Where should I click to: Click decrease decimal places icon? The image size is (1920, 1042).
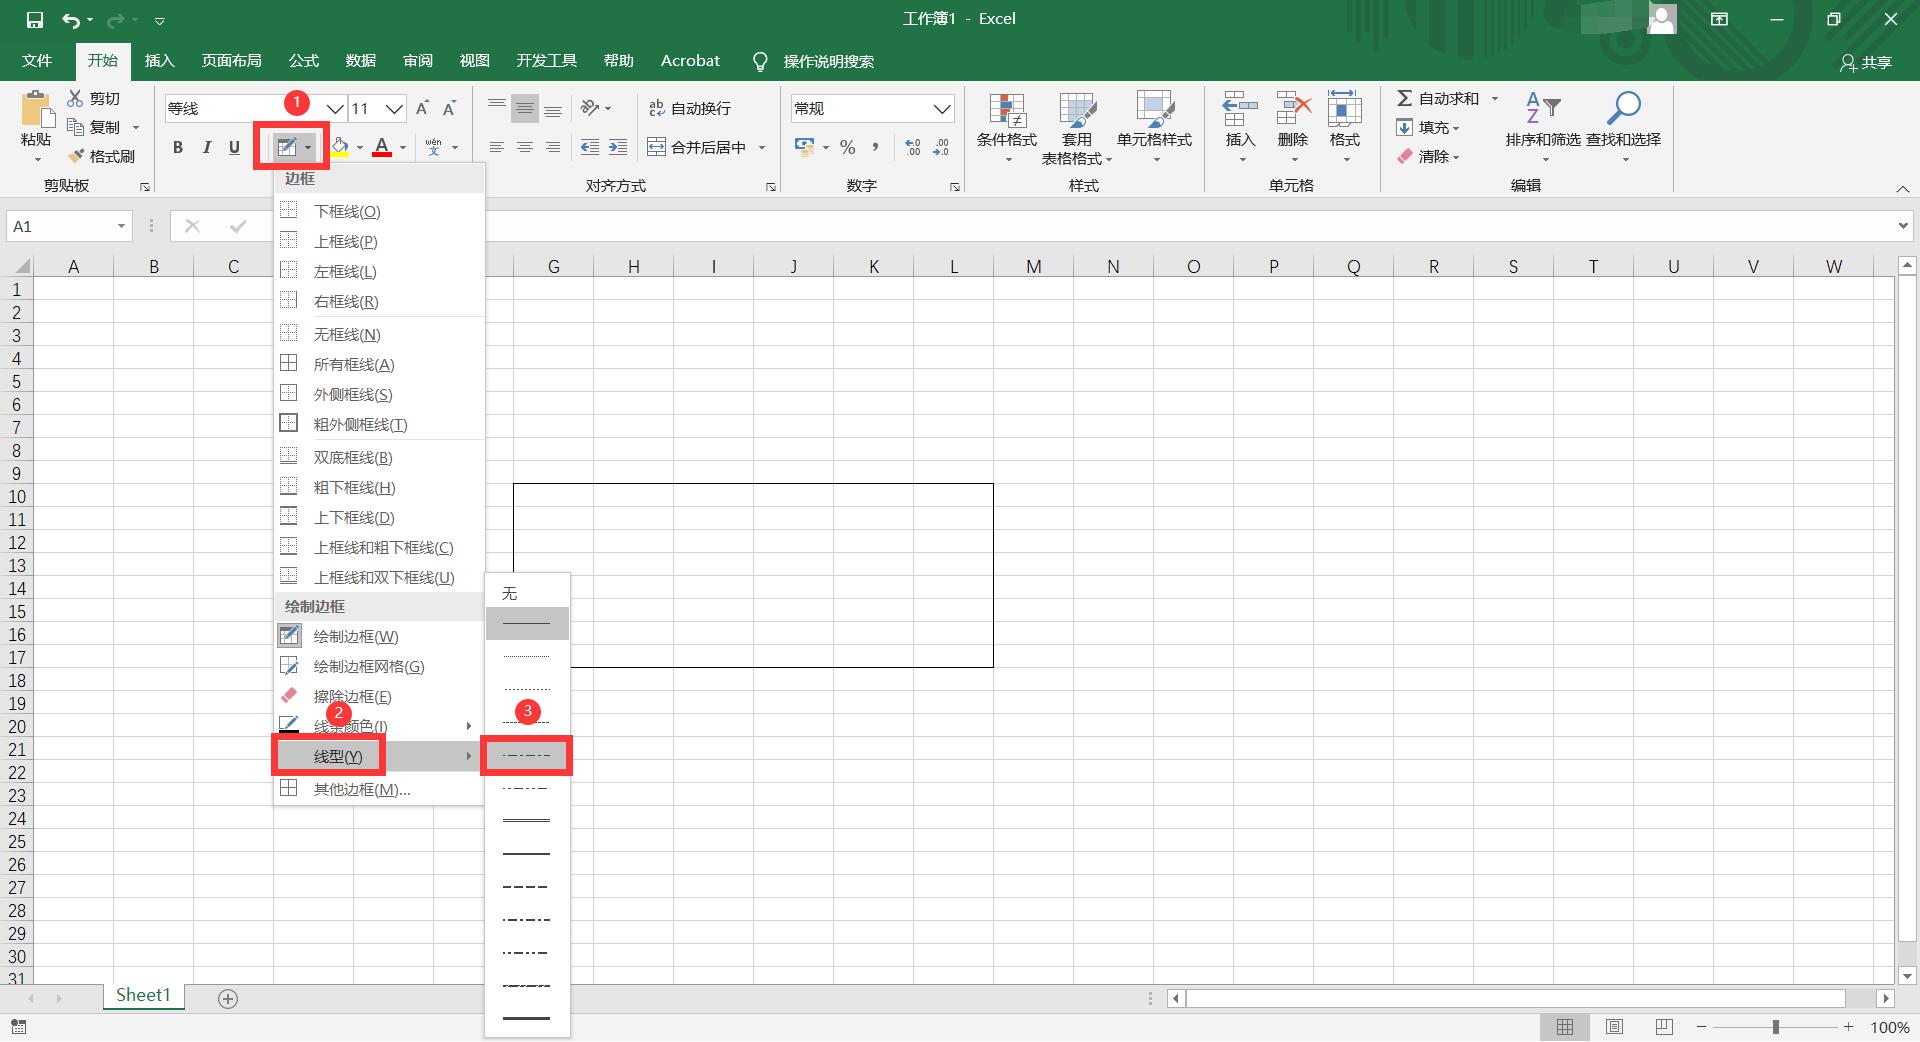941,147
